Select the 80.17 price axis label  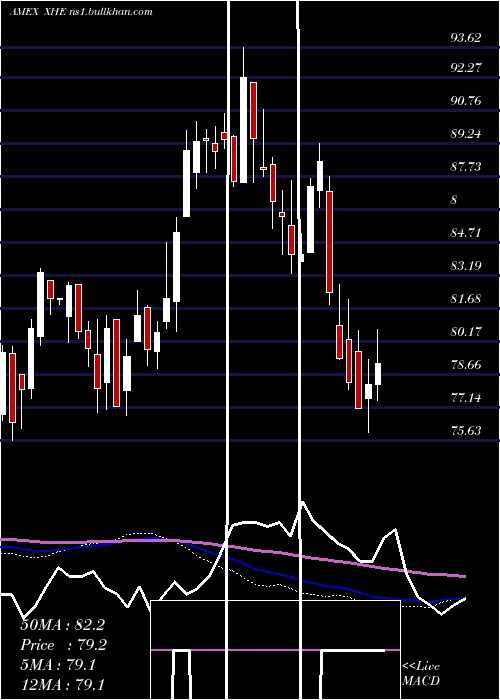466,332
